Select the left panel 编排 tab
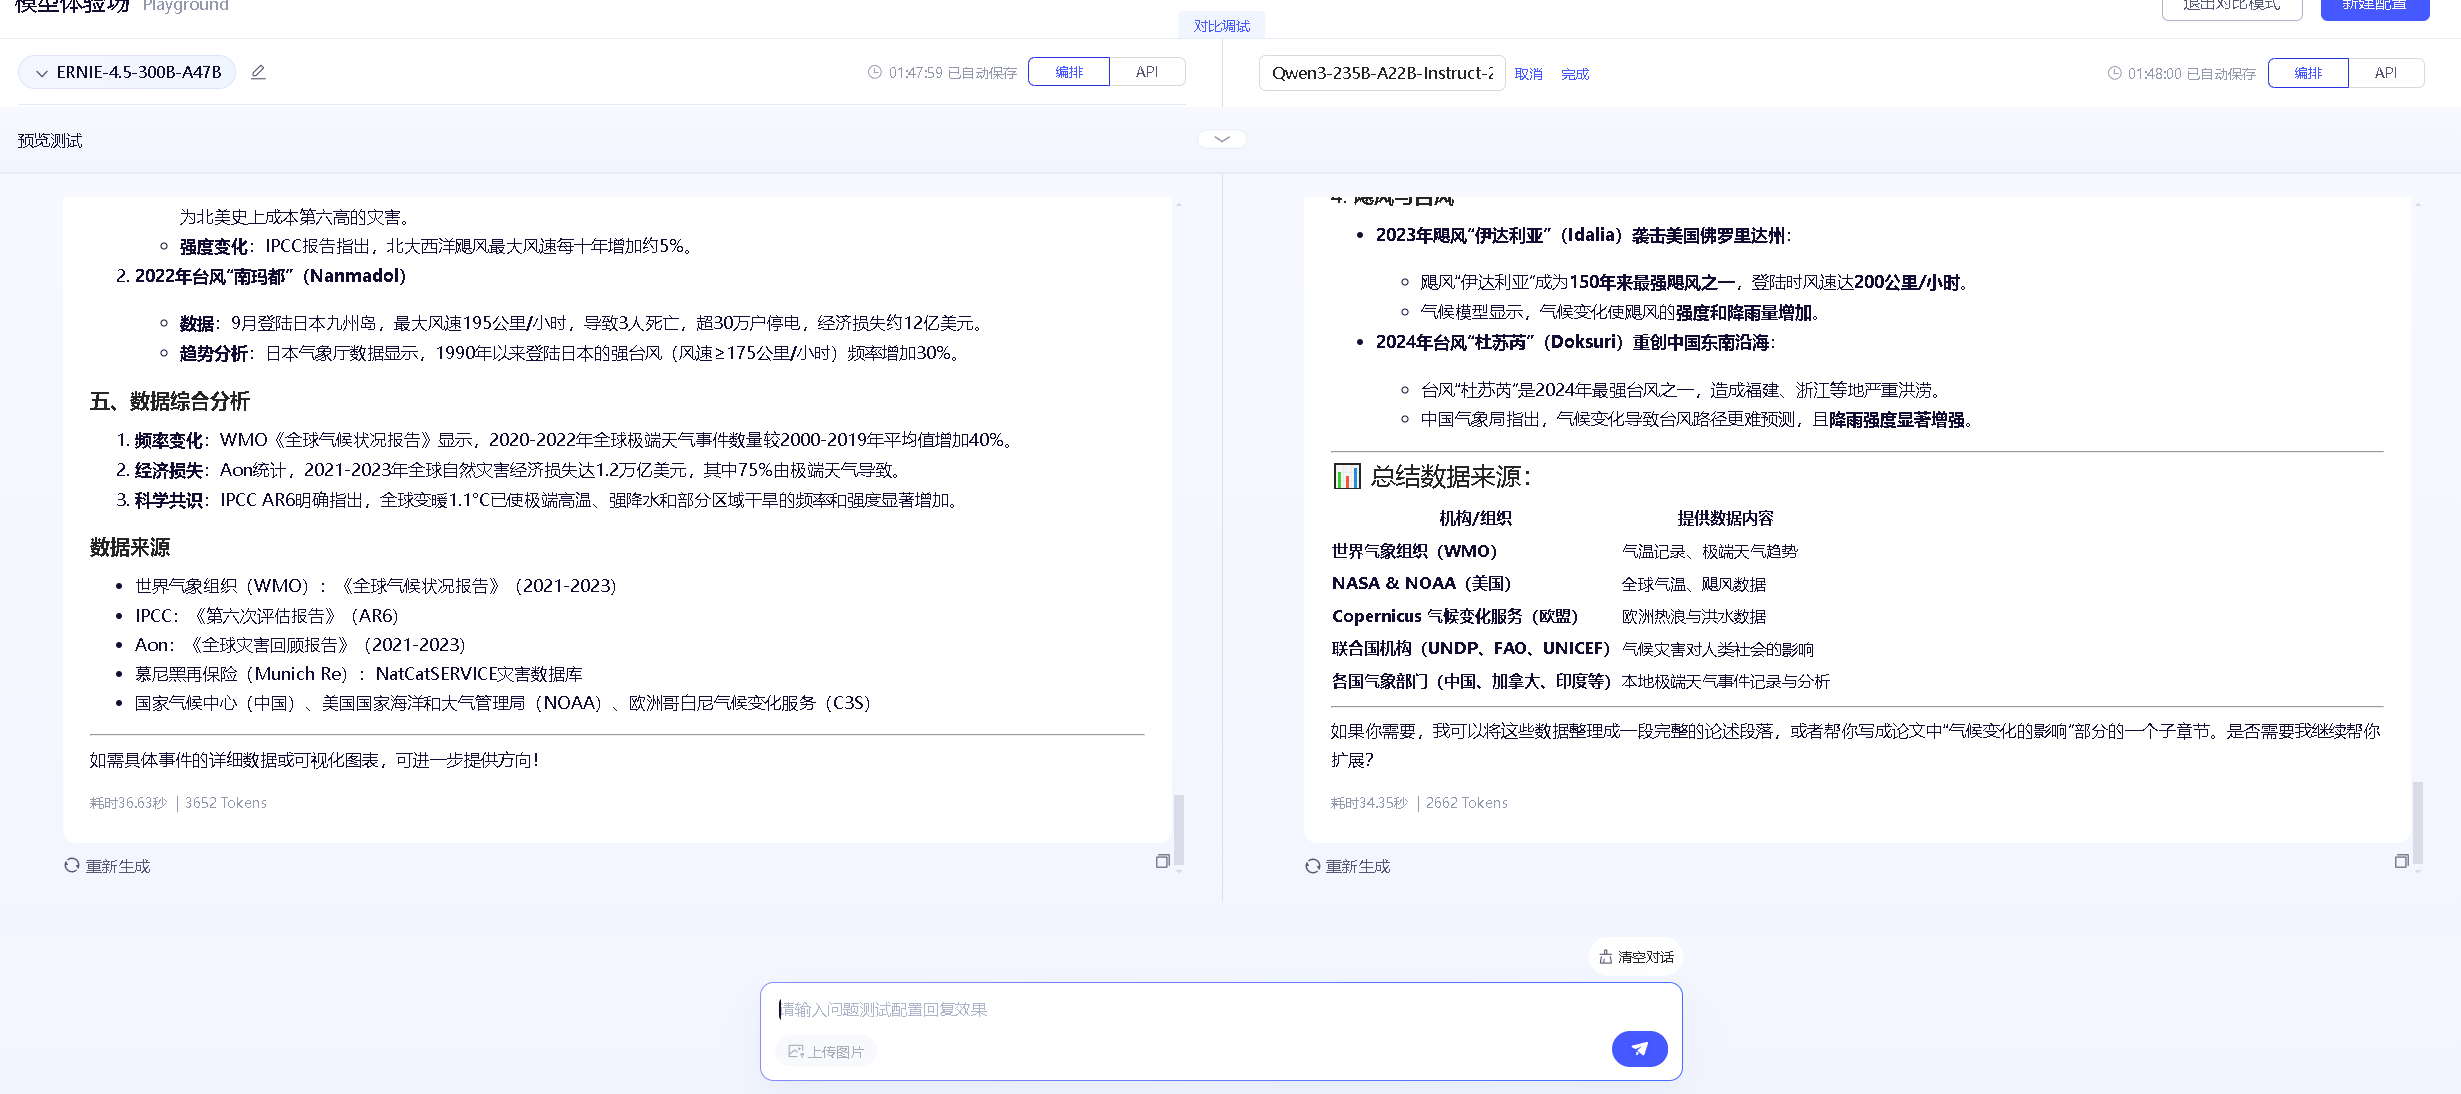 pyautogui.click(x=1069, y=72)
